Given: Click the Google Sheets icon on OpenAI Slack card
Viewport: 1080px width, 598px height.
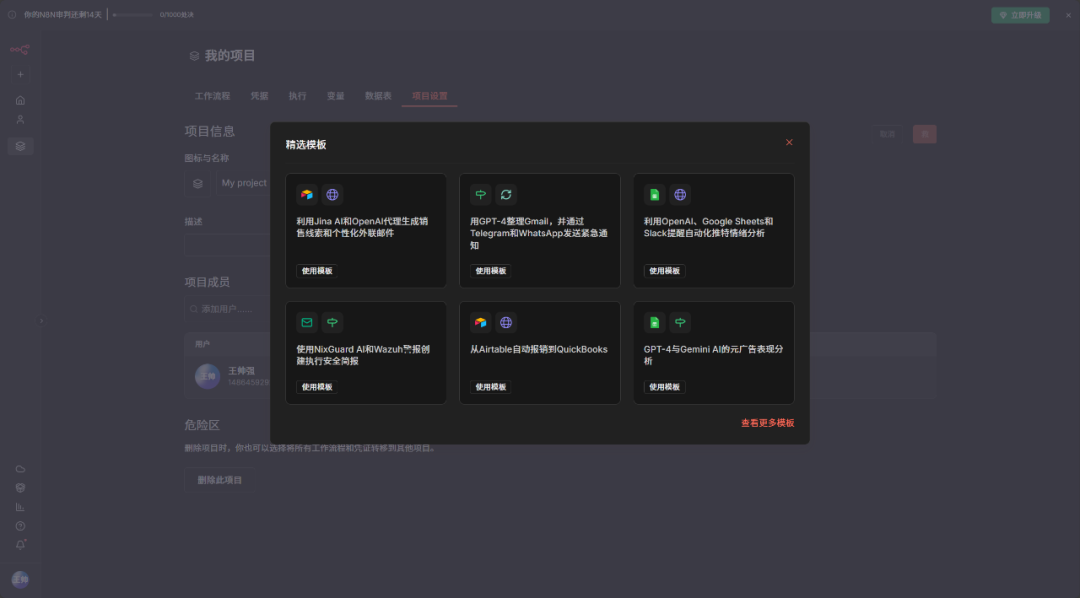Looking at the screenshot, I should 654,195.
